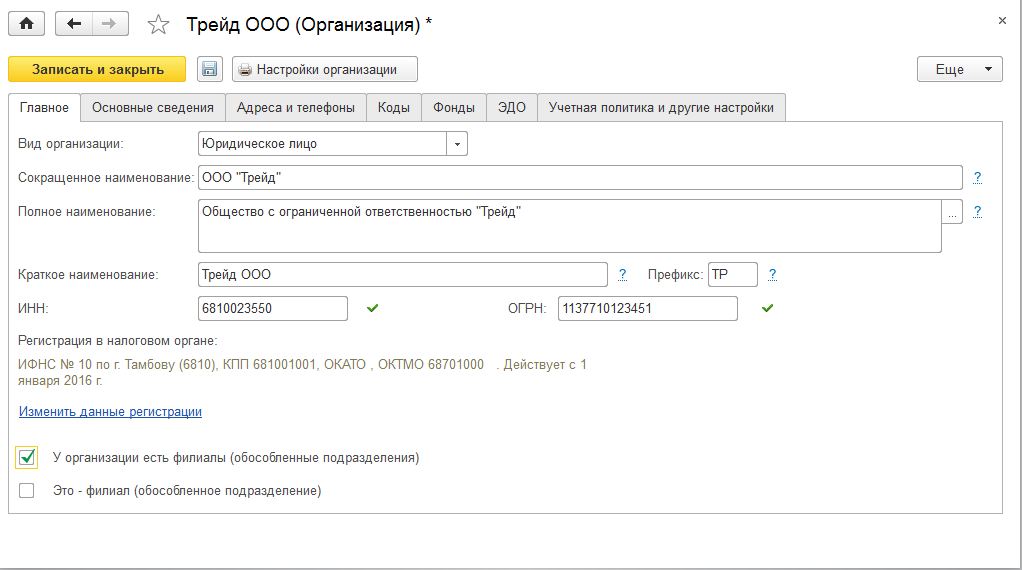
Task: Open the full name ellipsis editor button
Action: pos(953,212)
